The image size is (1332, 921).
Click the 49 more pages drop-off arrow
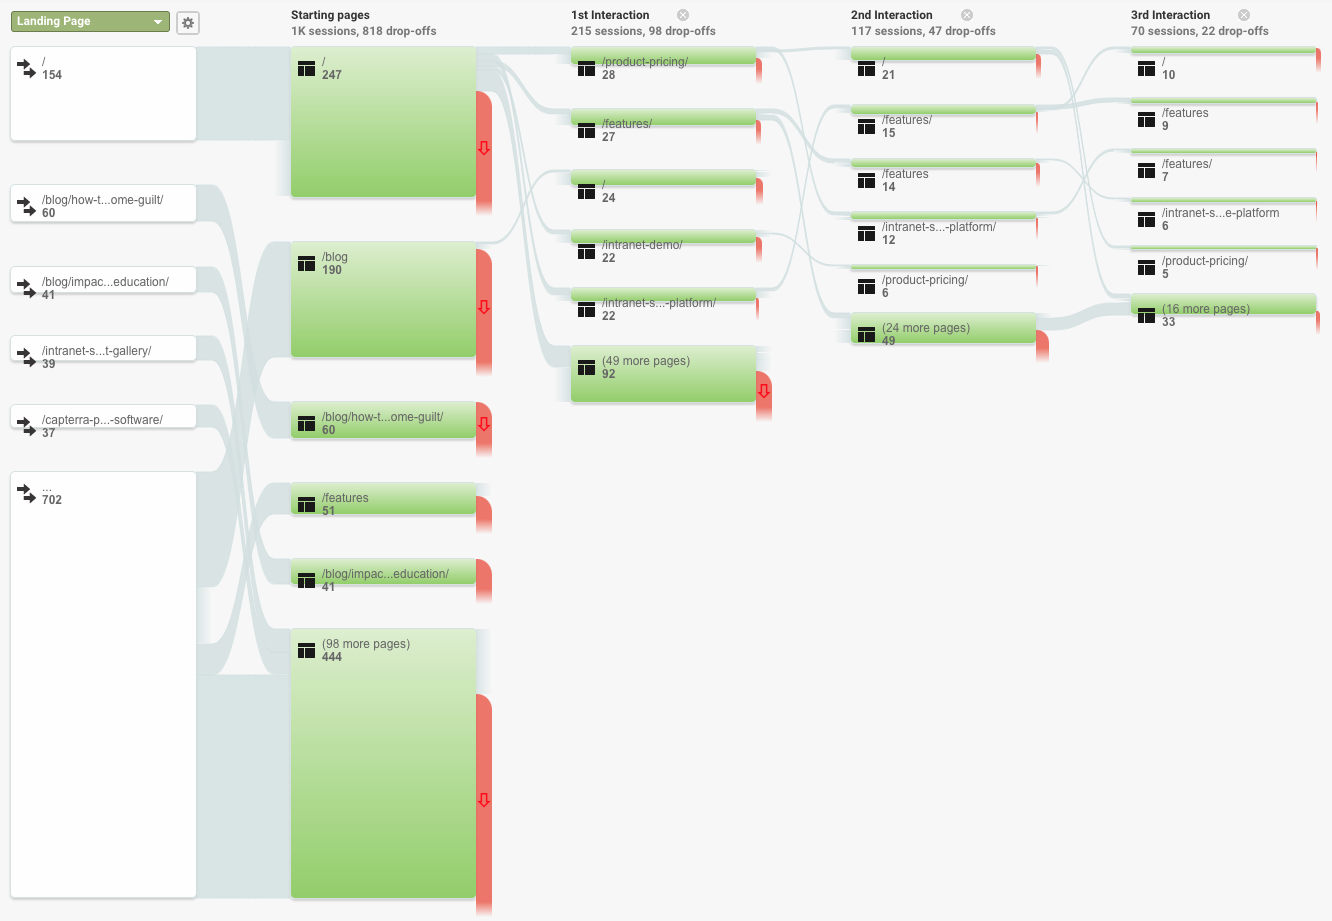pos(764,391)
